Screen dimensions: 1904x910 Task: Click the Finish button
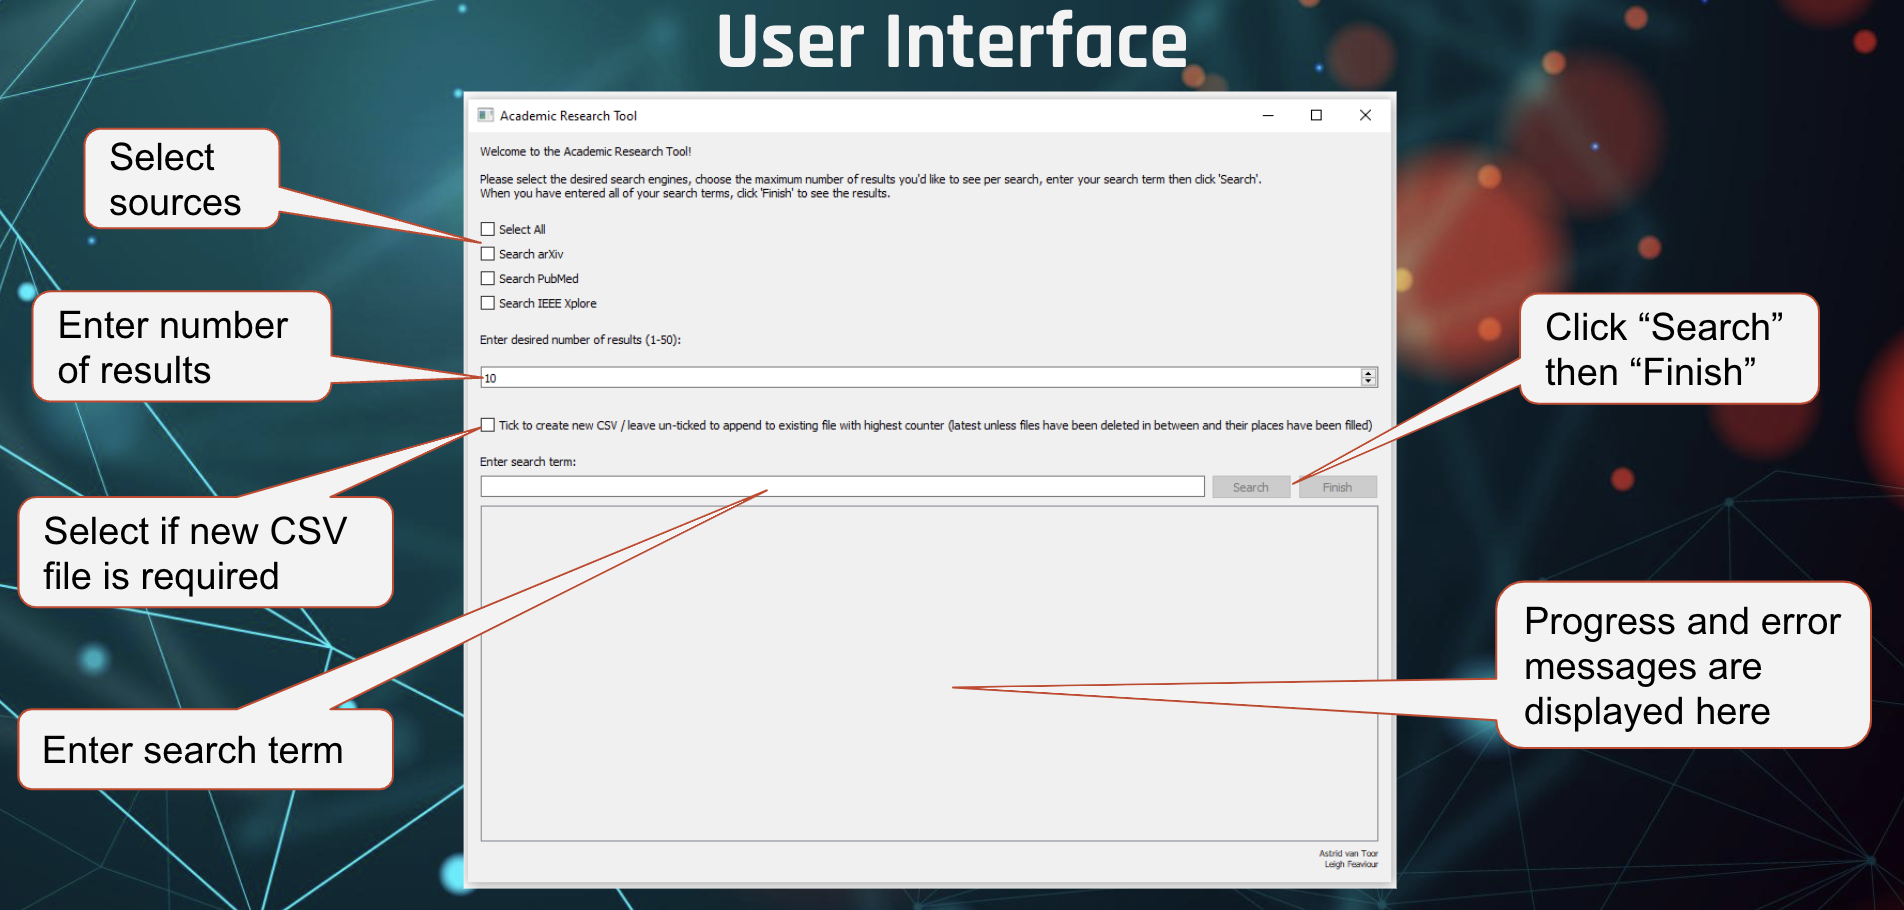[1337, 486]
